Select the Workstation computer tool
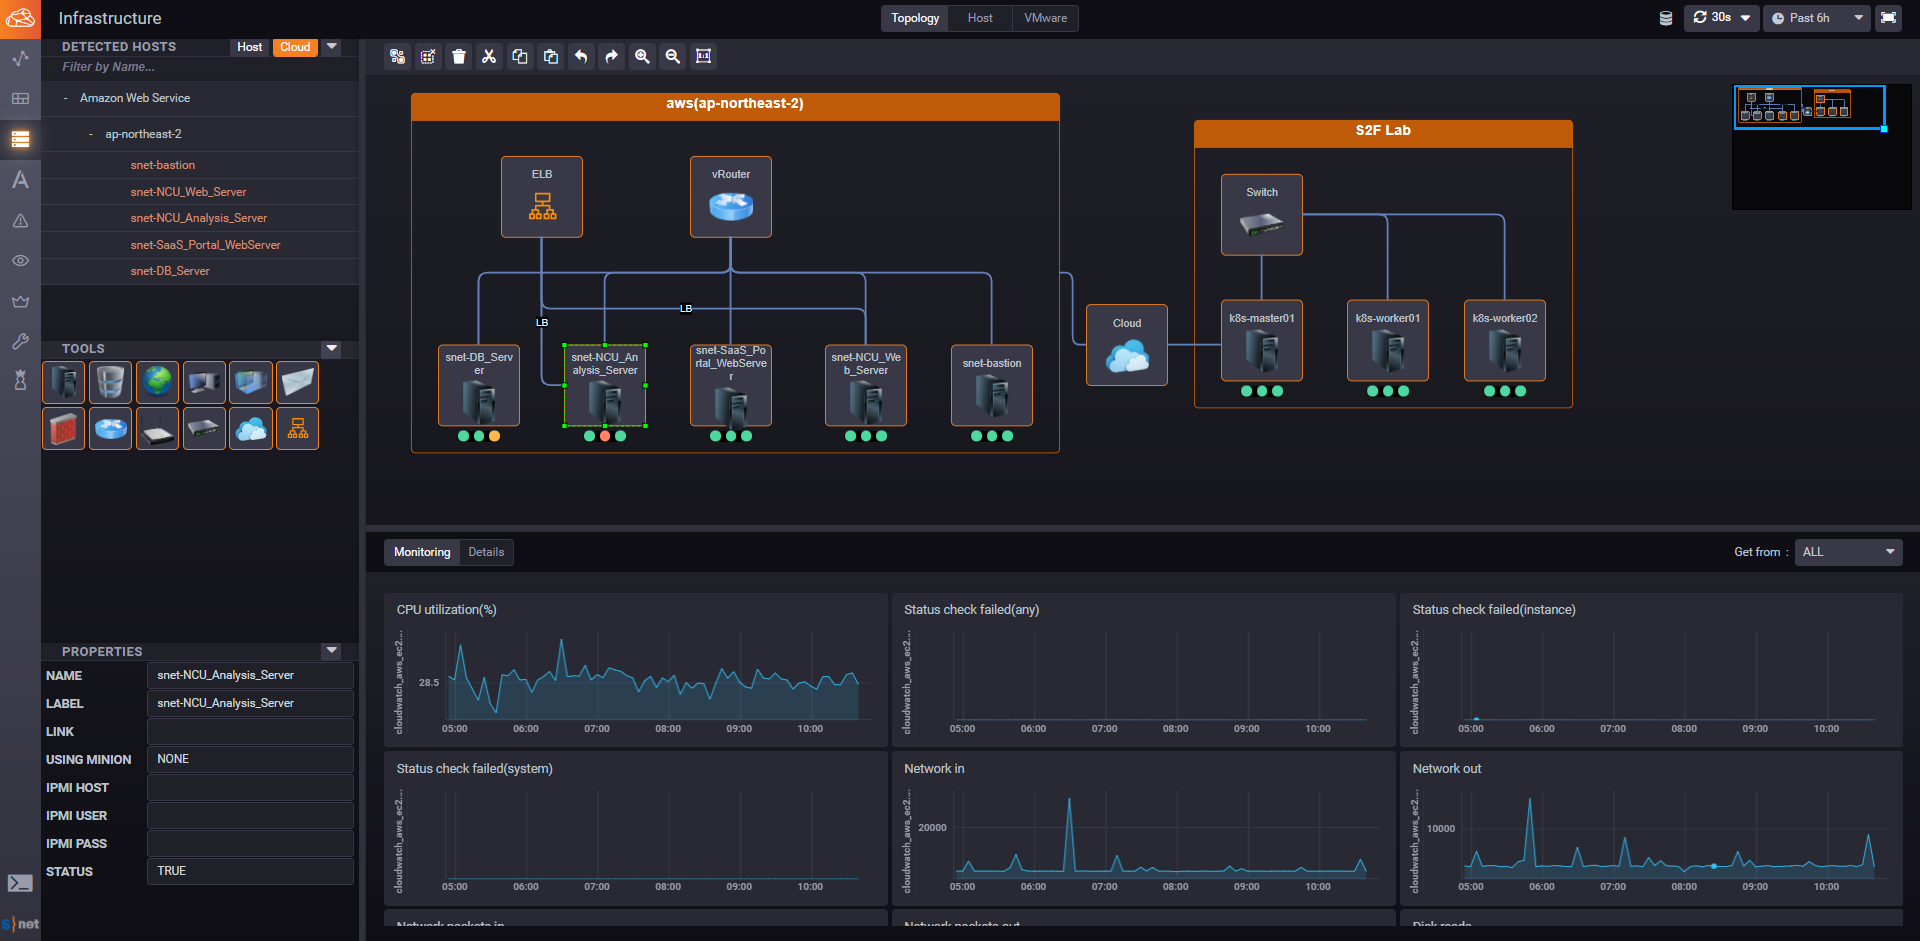Screen dimensions: 1920x941 (x=204, y=382)
